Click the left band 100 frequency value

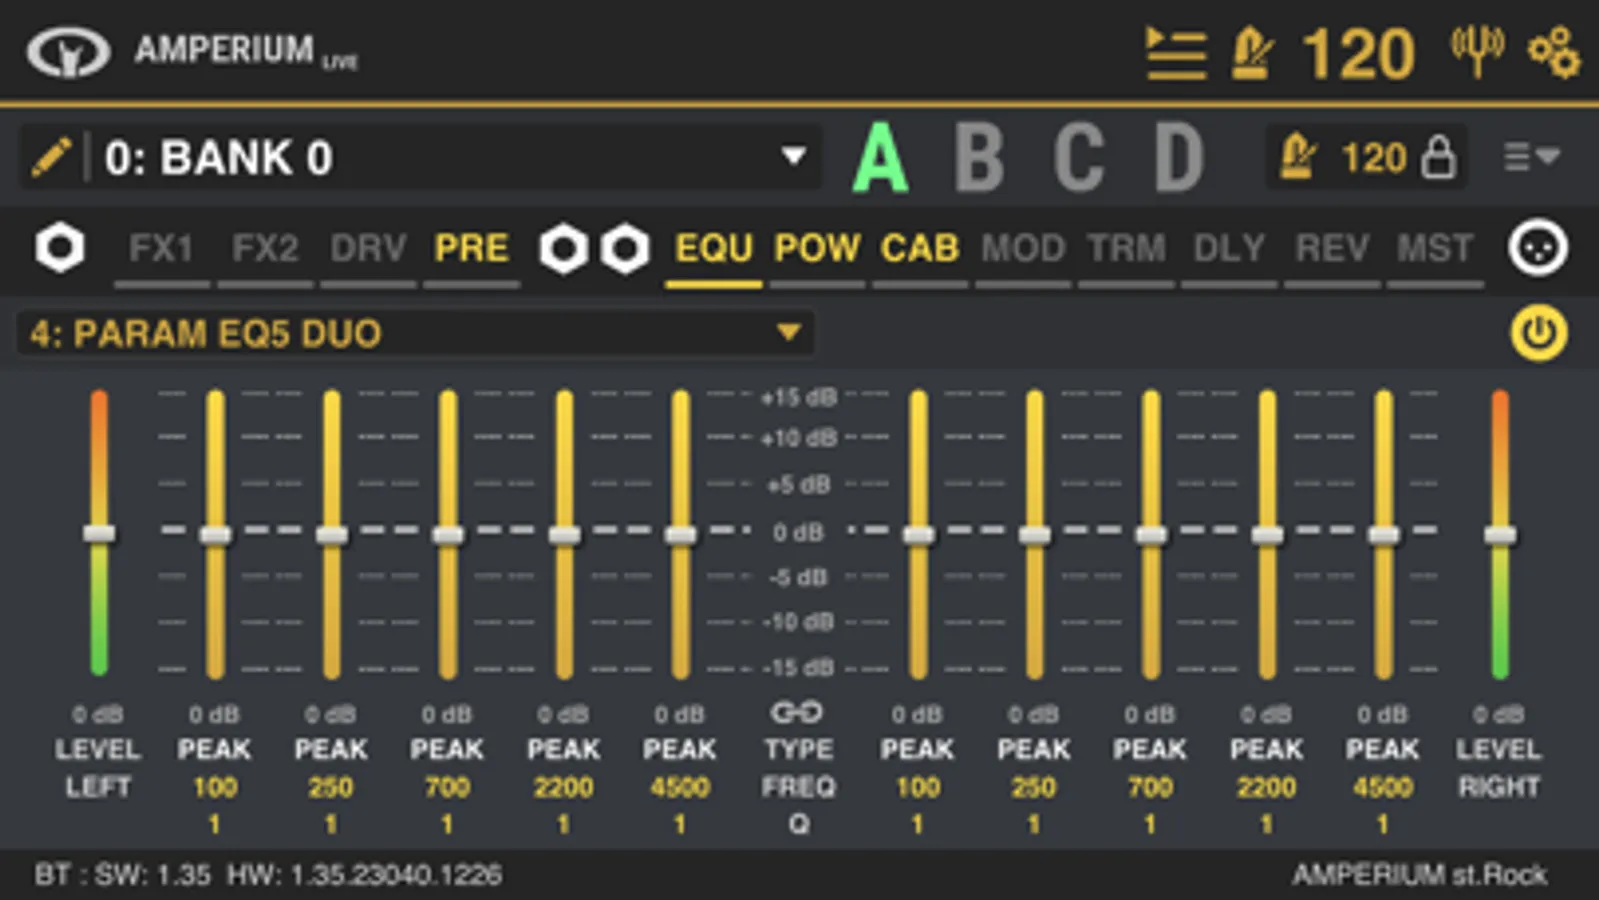[215, 787]
